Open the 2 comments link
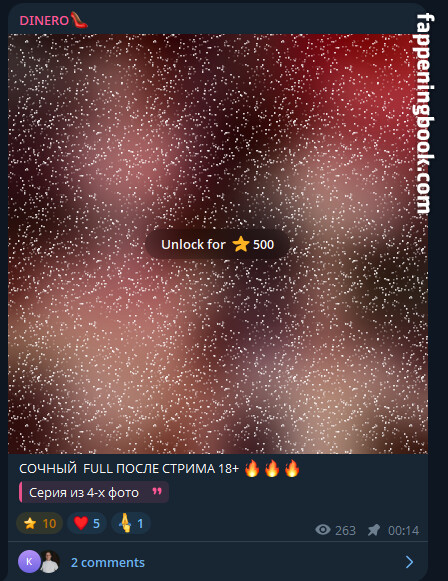 (108, 562)
